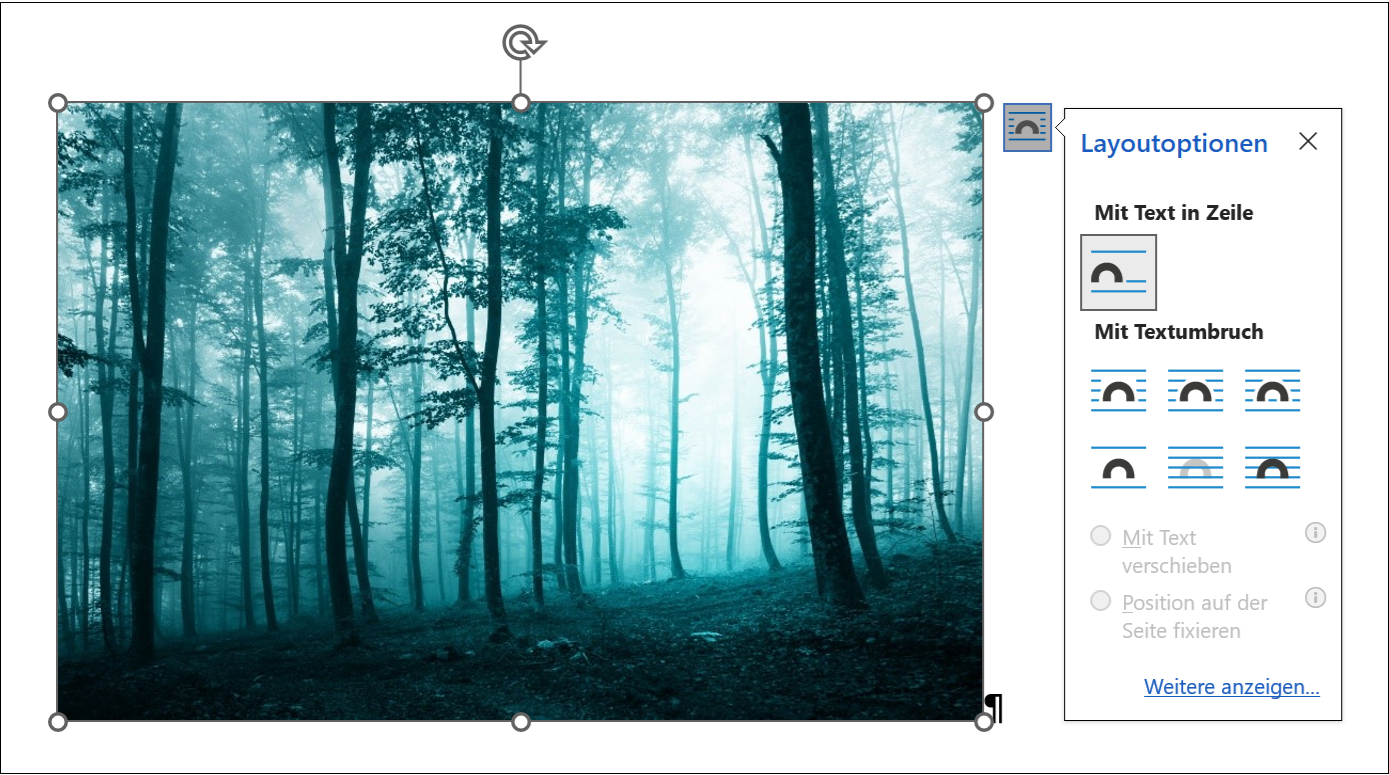1389x775 pixels.
Task: Select 'Position auf der Seite fixieren' radio button
Action: point(1101,601)
